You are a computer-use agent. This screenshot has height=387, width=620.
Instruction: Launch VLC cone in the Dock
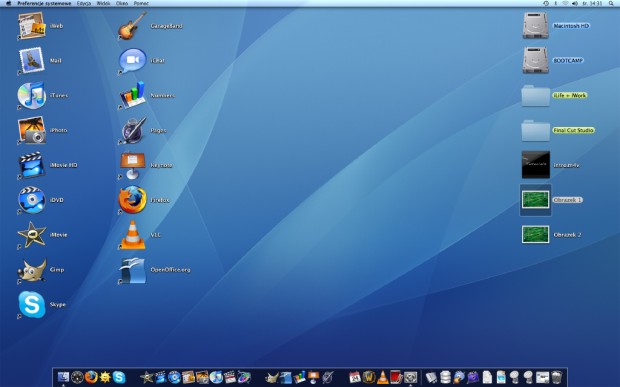pyautogui.click(x=382, y=377)
